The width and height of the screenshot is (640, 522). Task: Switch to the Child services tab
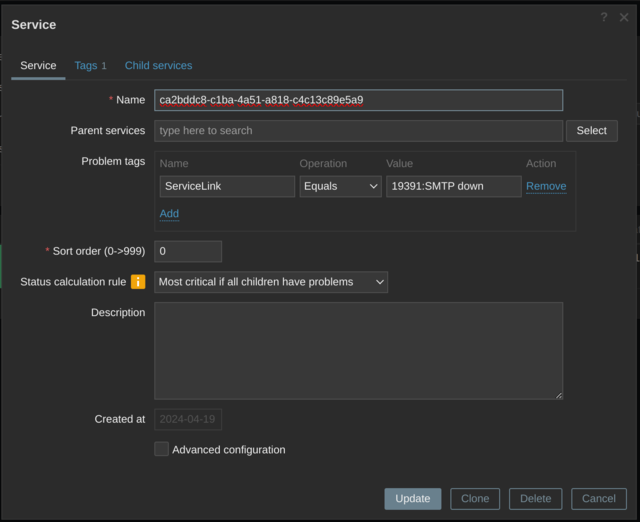click(158, 66)
